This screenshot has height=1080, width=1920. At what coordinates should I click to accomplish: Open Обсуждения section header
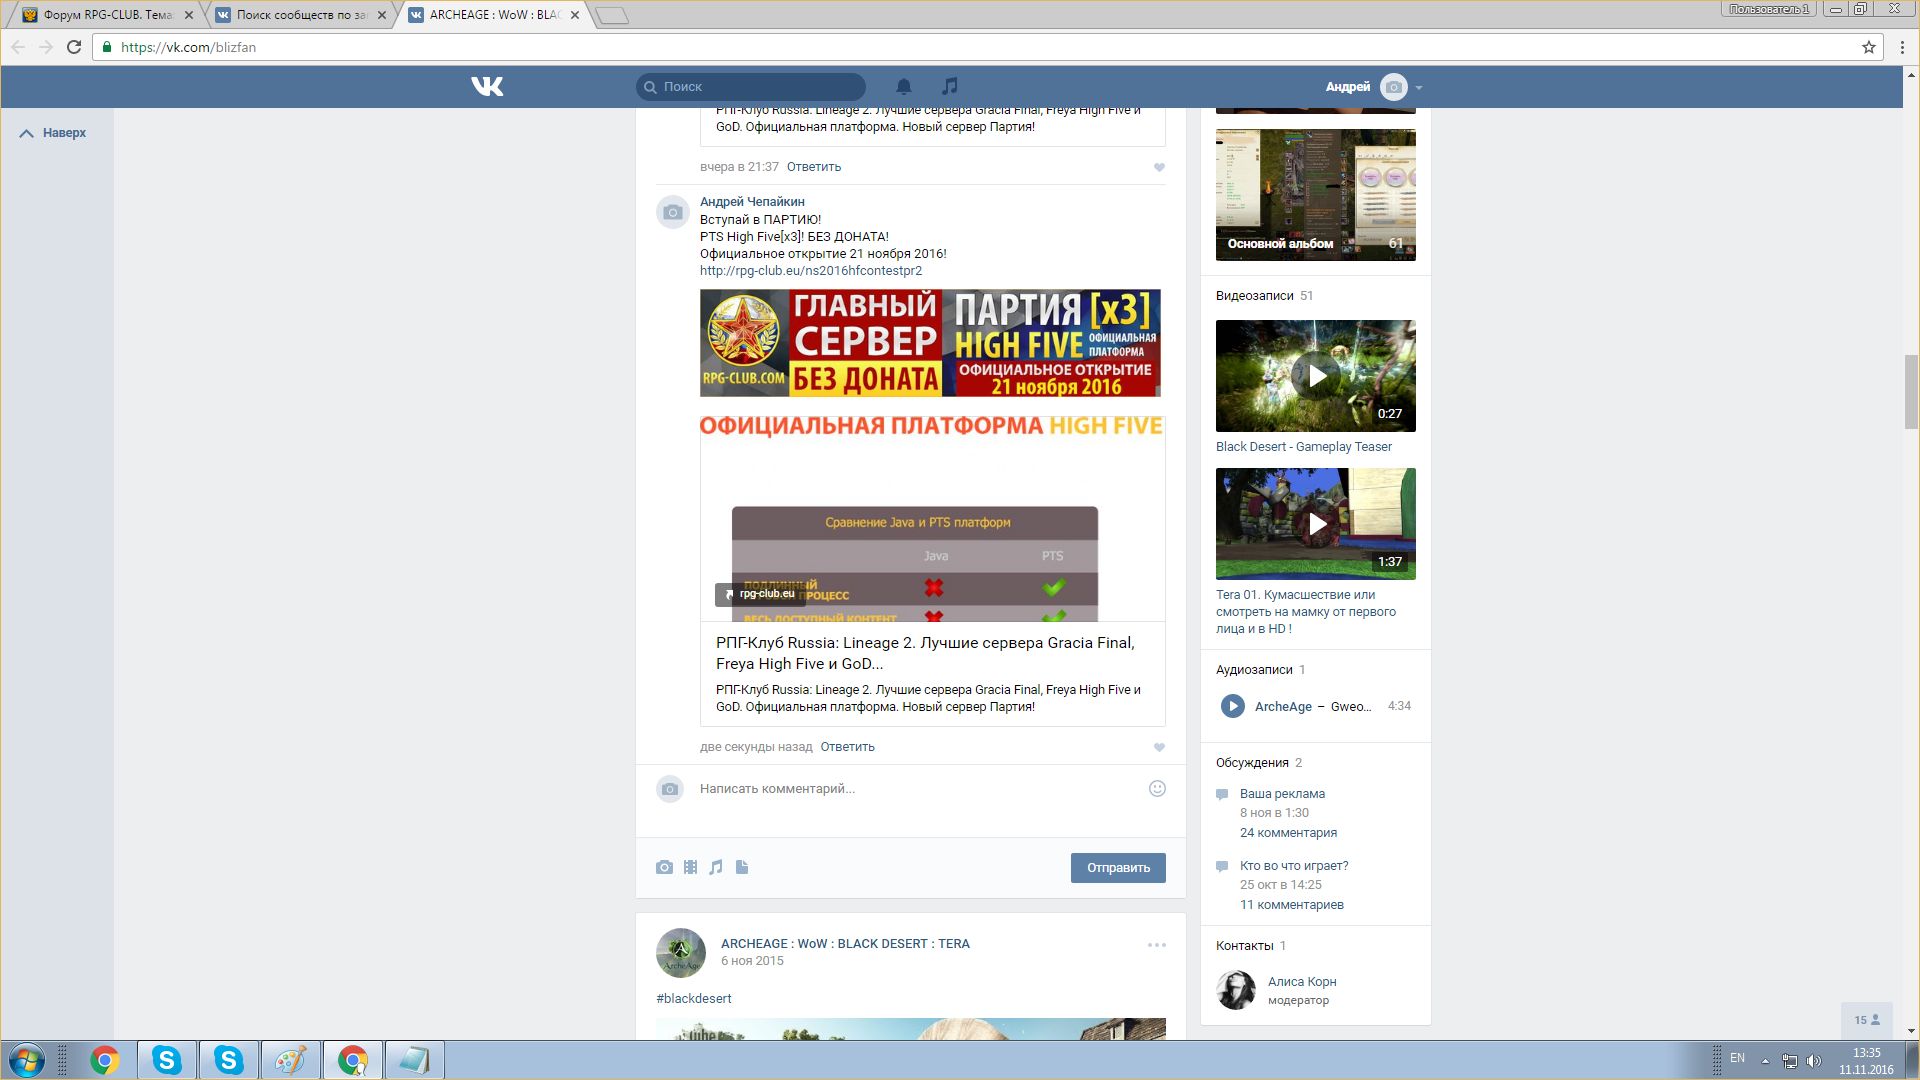pos(1252,763)
